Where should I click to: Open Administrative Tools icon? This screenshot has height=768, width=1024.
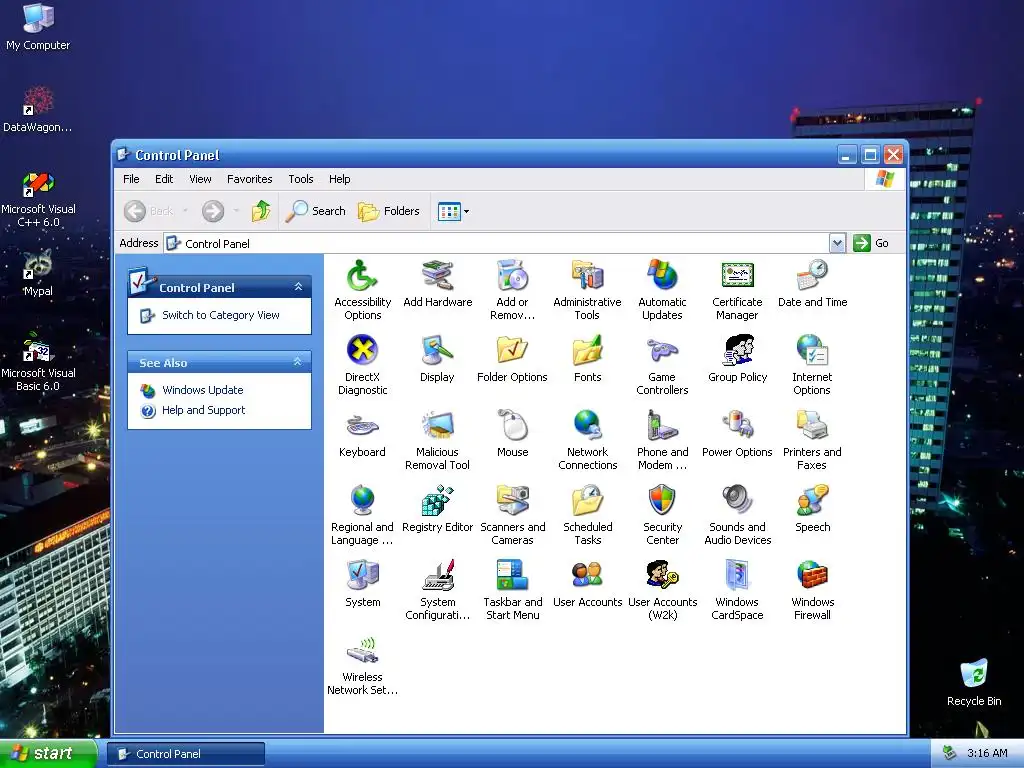tap(587, 289)
